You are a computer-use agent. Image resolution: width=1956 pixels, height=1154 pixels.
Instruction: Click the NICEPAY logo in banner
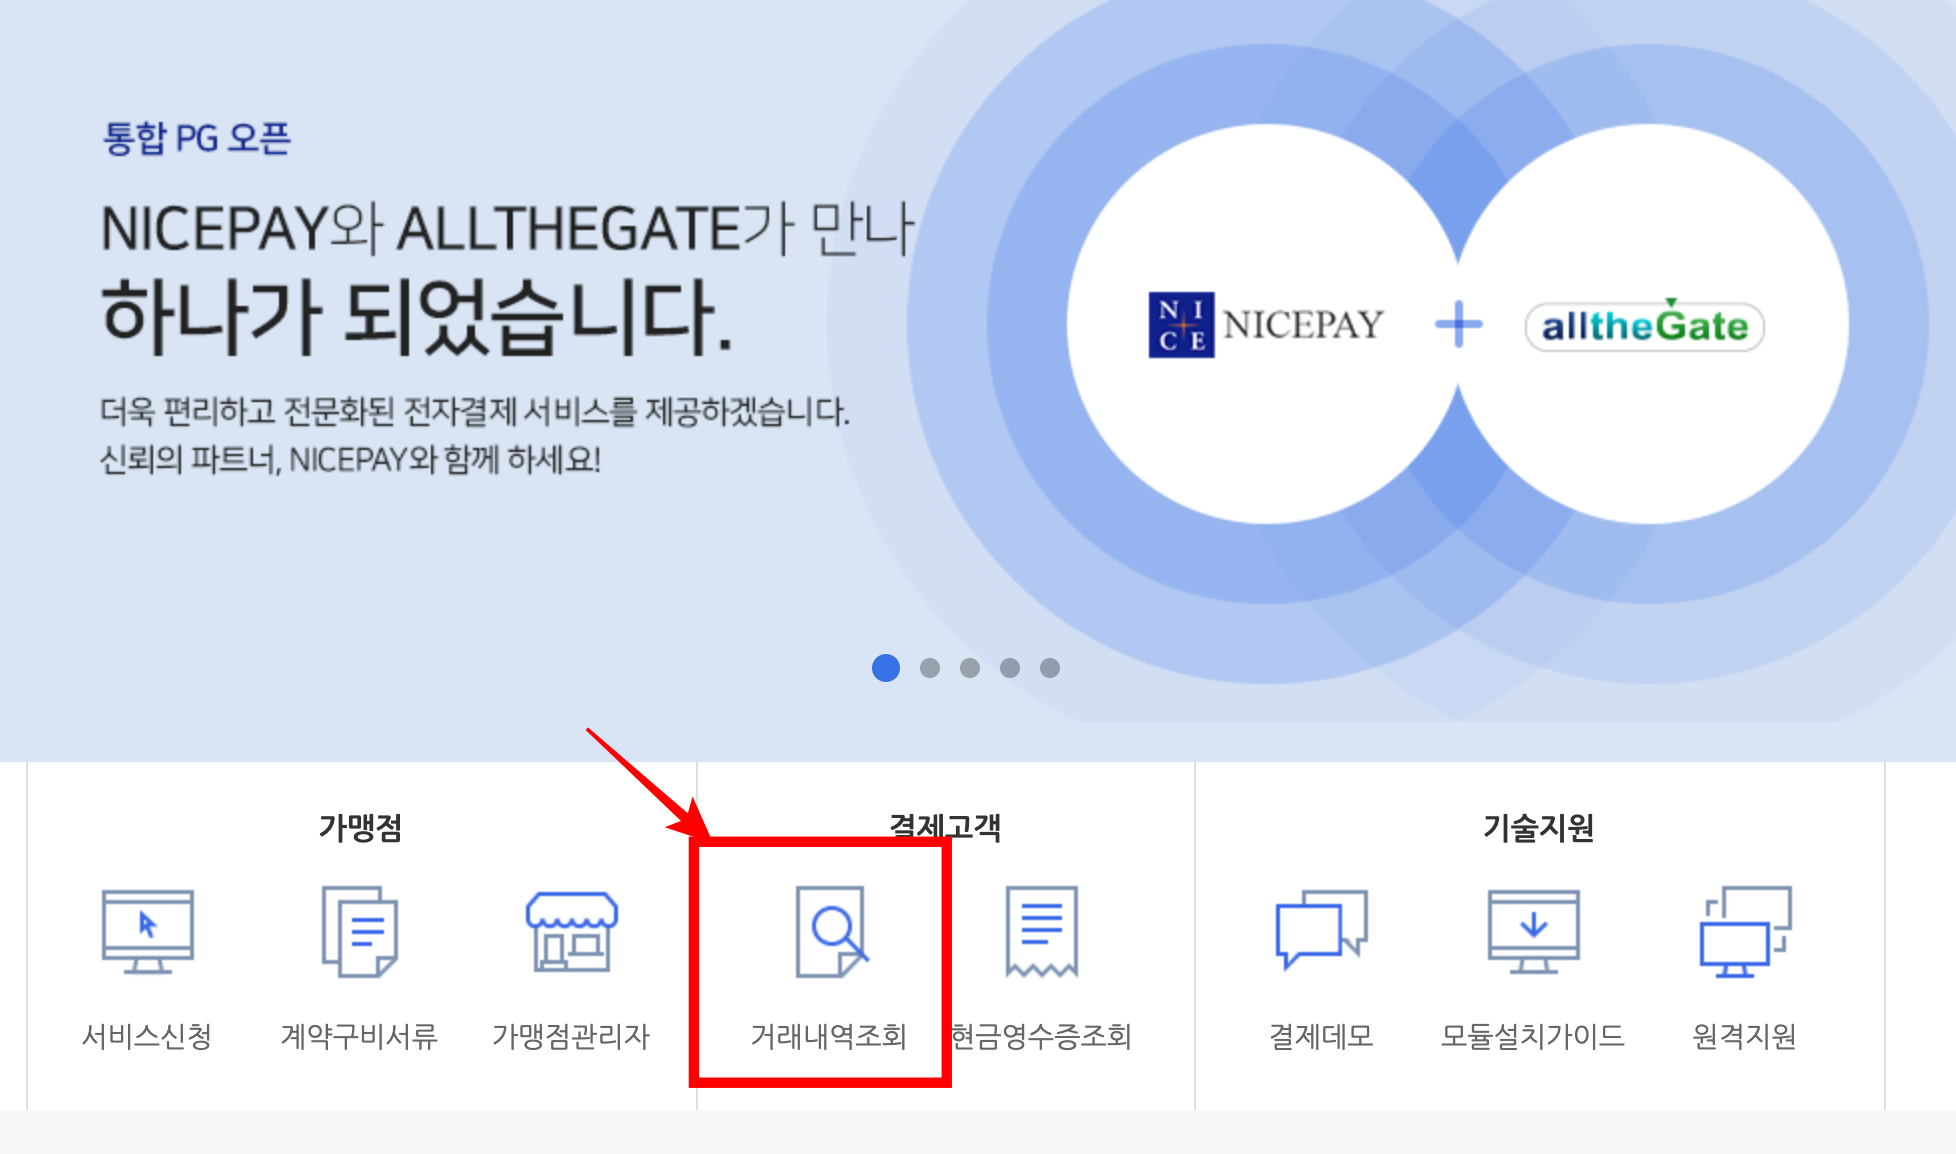click(x=1266, y=325)
